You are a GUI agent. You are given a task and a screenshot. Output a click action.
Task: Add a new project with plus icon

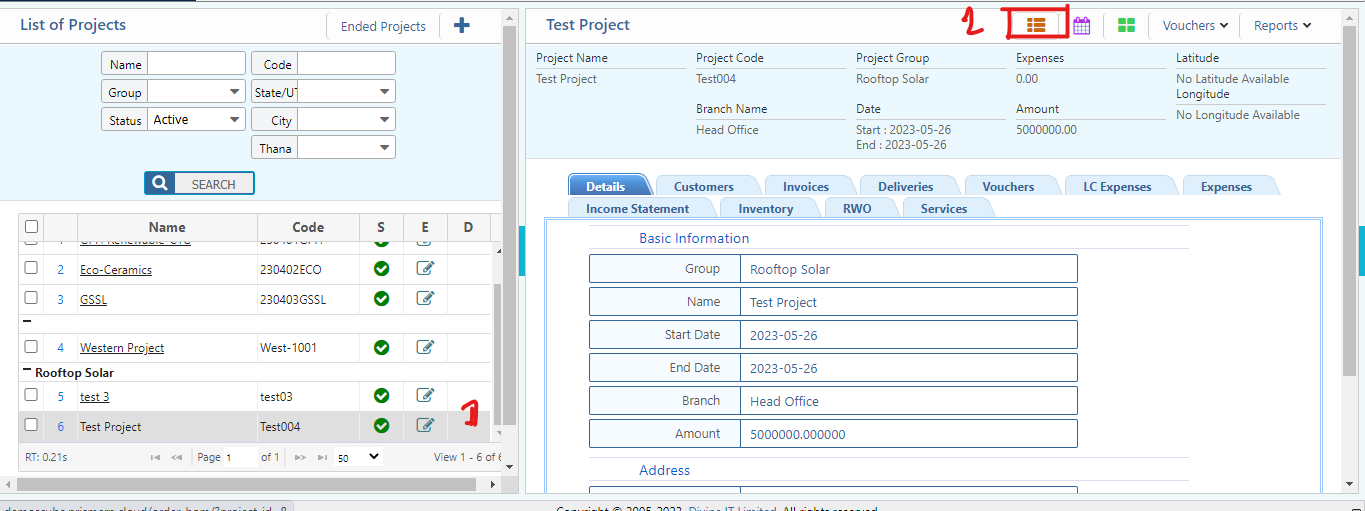[x=461, y=25]
